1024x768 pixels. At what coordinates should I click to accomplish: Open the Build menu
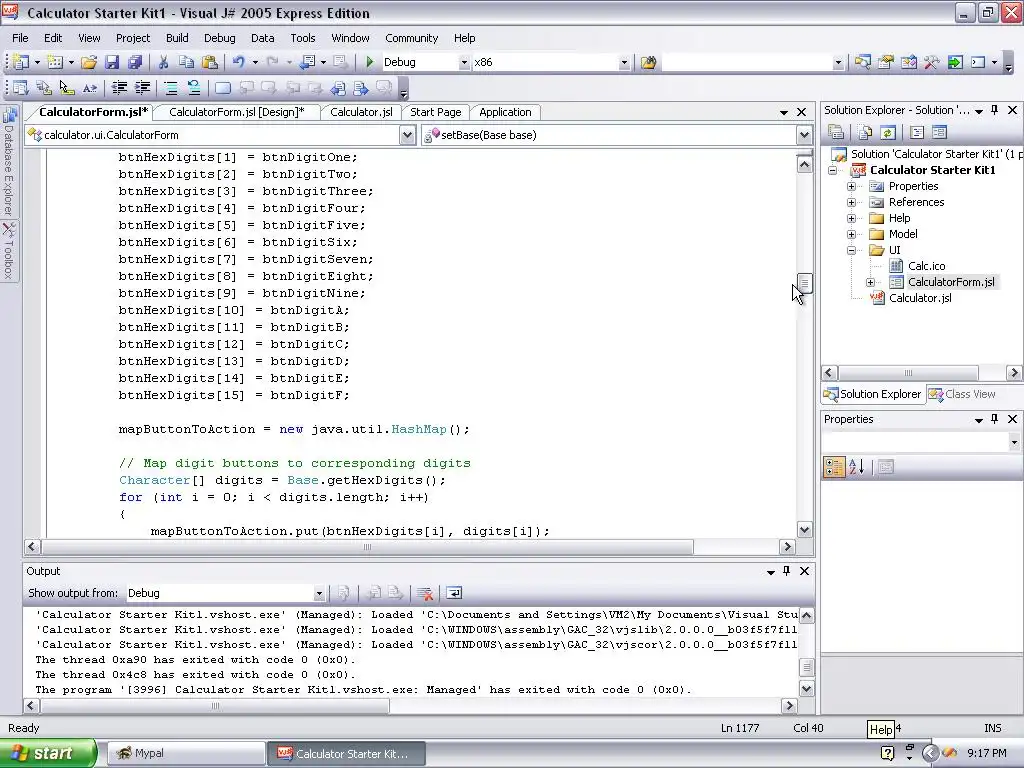click(x=177, y=38)
